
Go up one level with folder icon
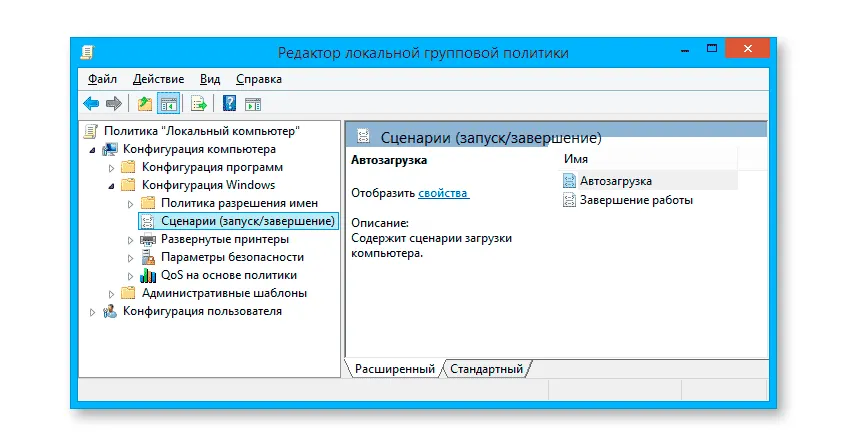point(144,103)
